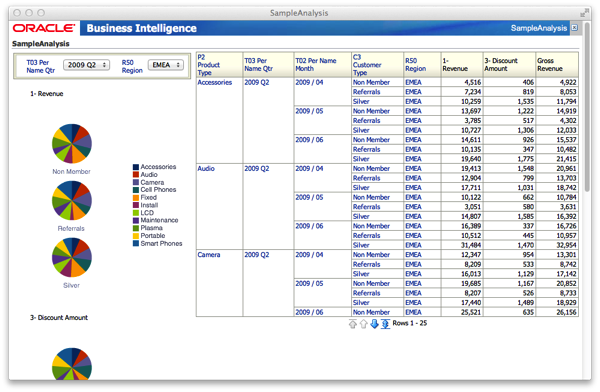Click the Install legend swatch
The image size is (600, 392).
coord(136,205)
